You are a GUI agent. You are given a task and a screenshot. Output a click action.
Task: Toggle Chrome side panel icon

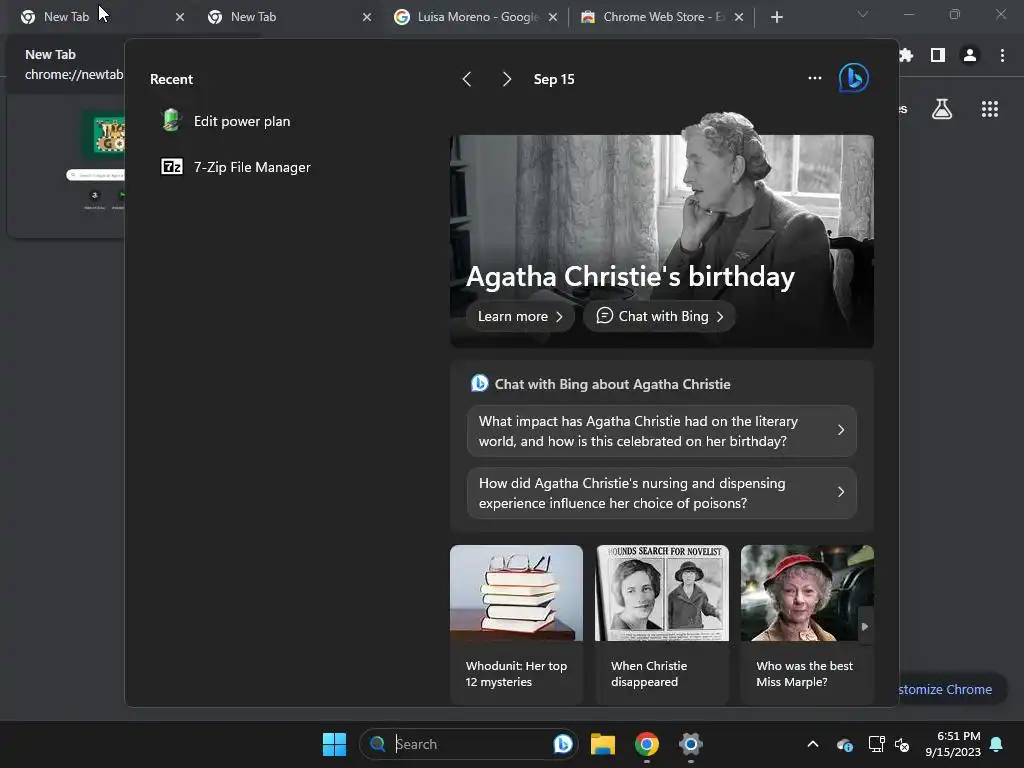pos(938,56)
